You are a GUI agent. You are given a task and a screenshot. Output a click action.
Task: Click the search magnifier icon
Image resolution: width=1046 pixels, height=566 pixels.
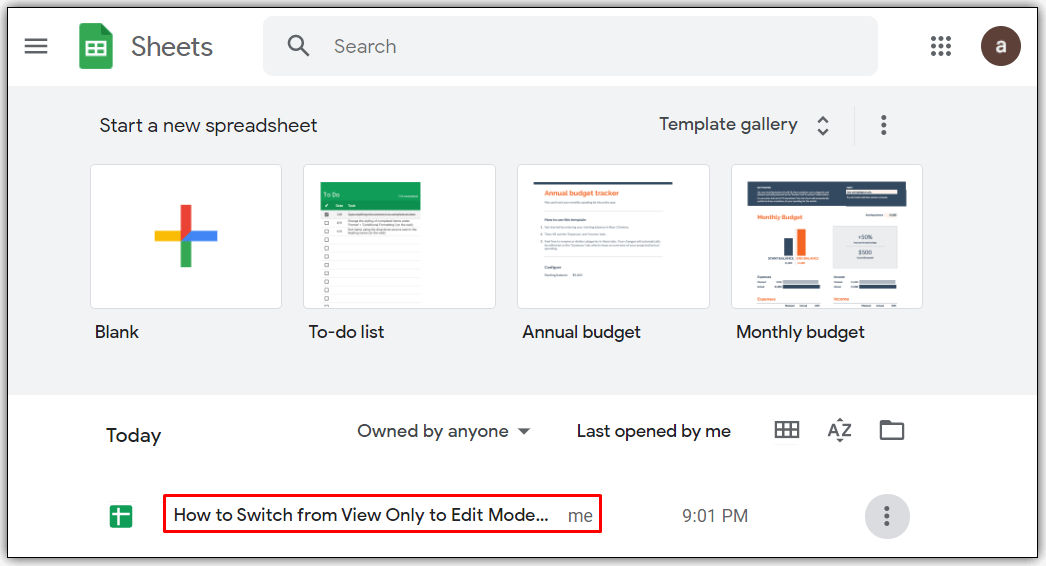point(298,46)
